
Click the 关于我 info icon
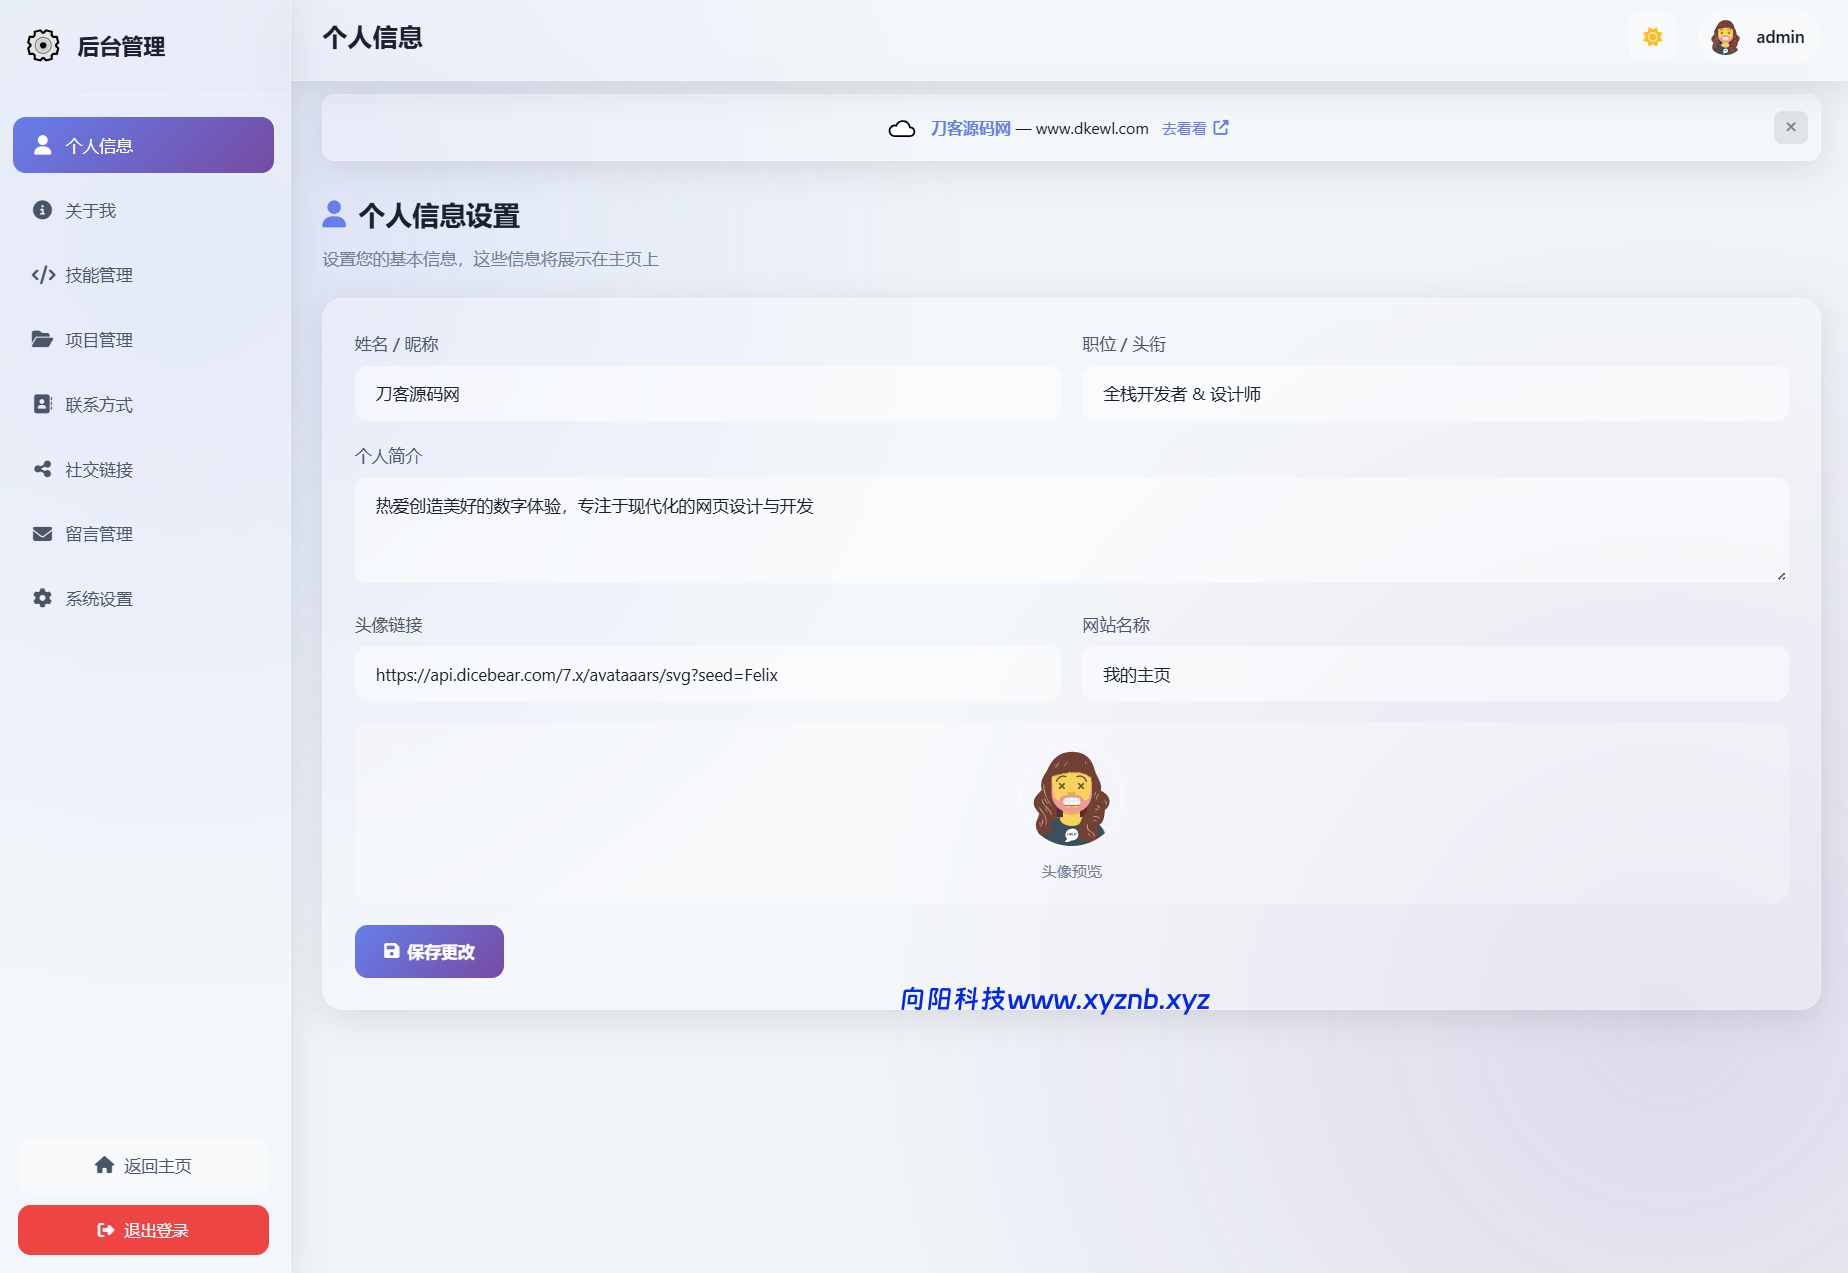[41, 210]
